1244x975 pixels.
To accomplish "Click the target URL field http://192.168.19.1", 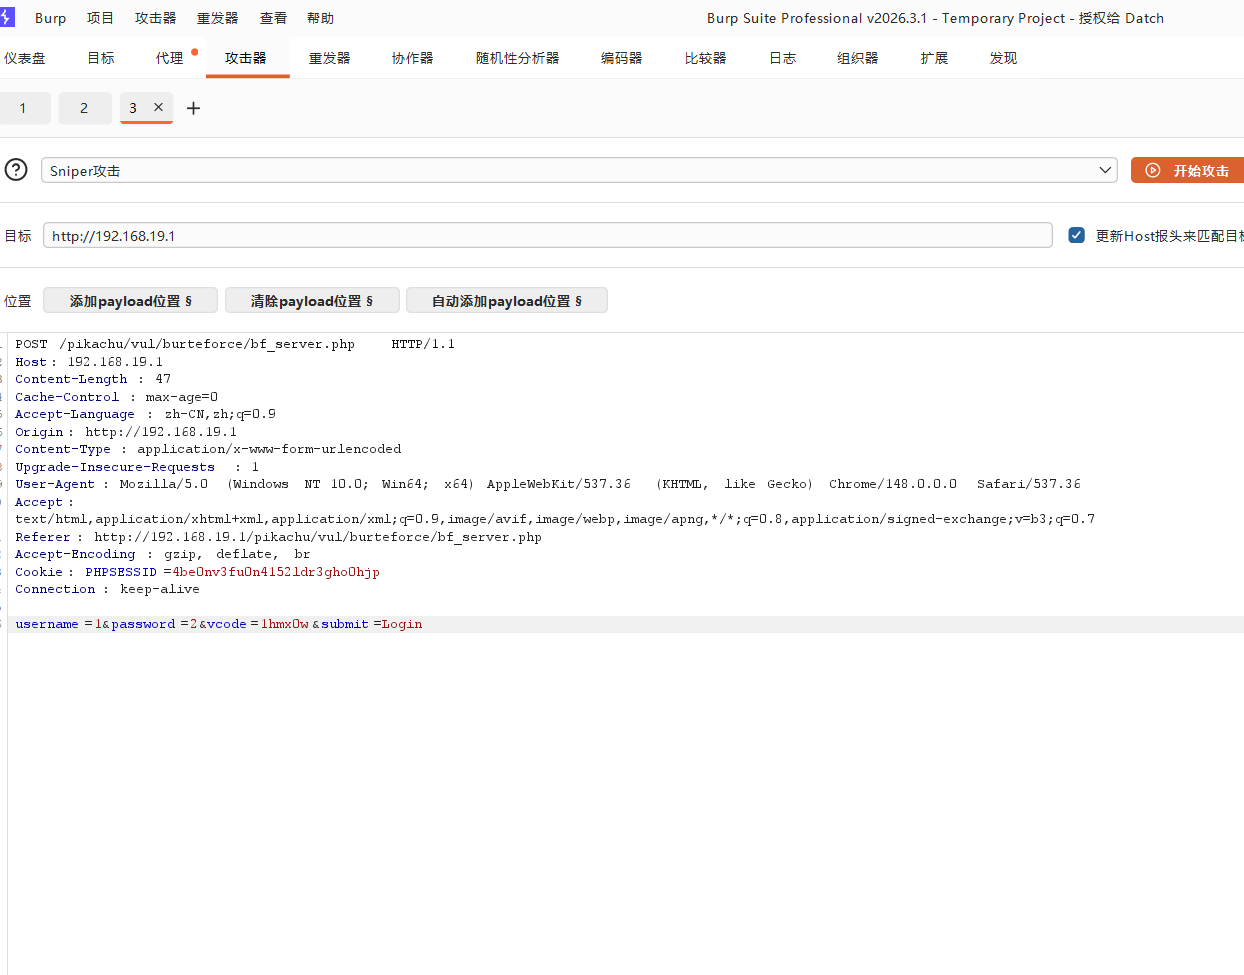I will (547, 235).
